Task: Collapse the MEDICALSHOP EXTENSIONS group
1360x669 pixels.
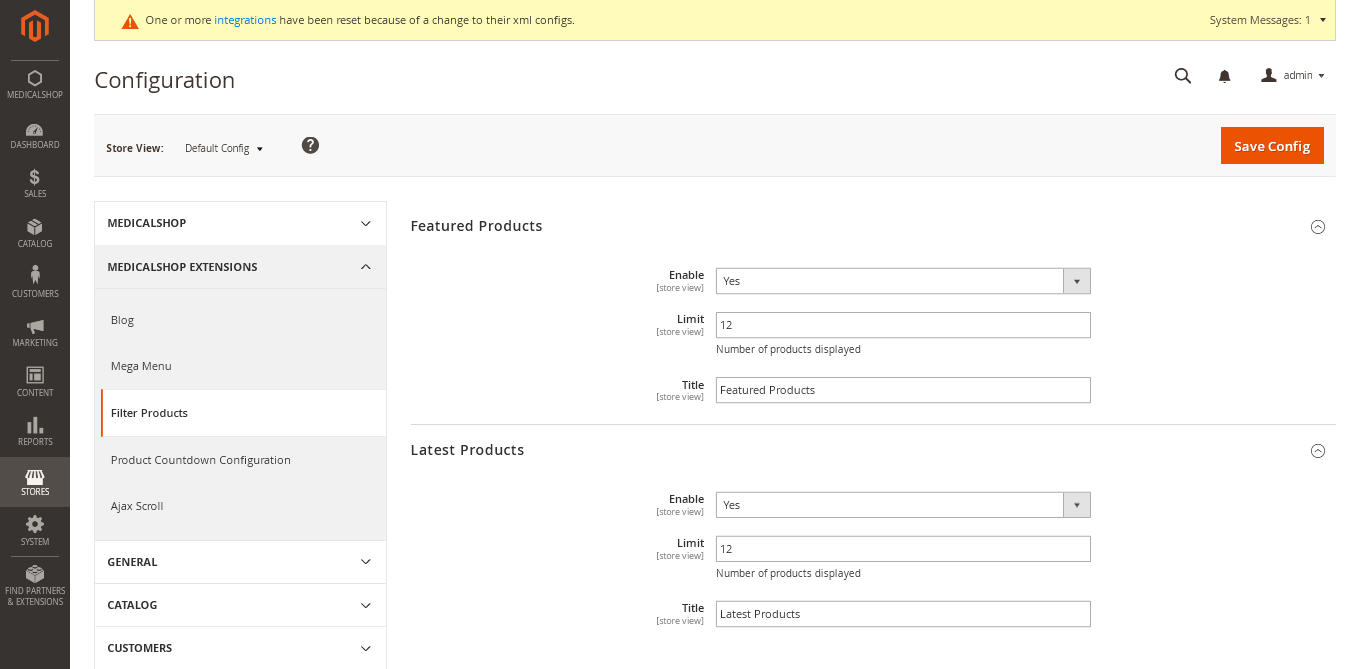Action: (240, 267)
